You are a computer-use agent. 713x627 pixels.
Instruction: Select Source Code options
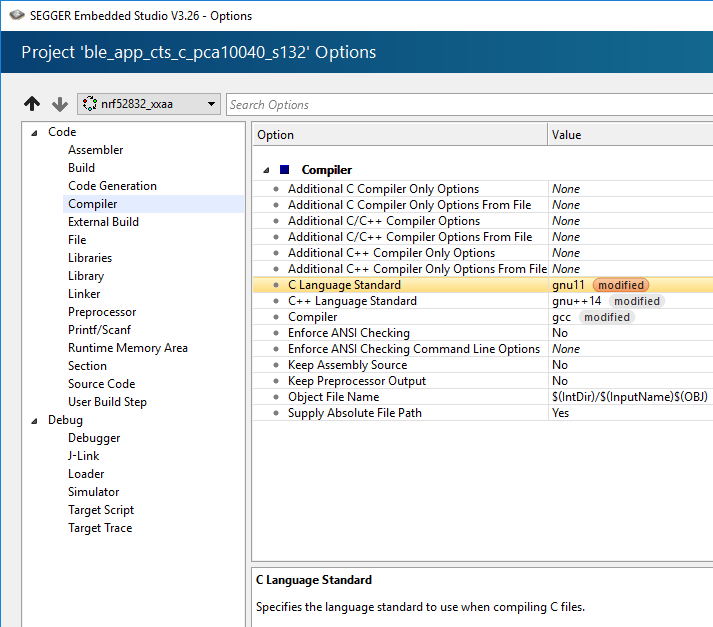[x=101, y=384]
